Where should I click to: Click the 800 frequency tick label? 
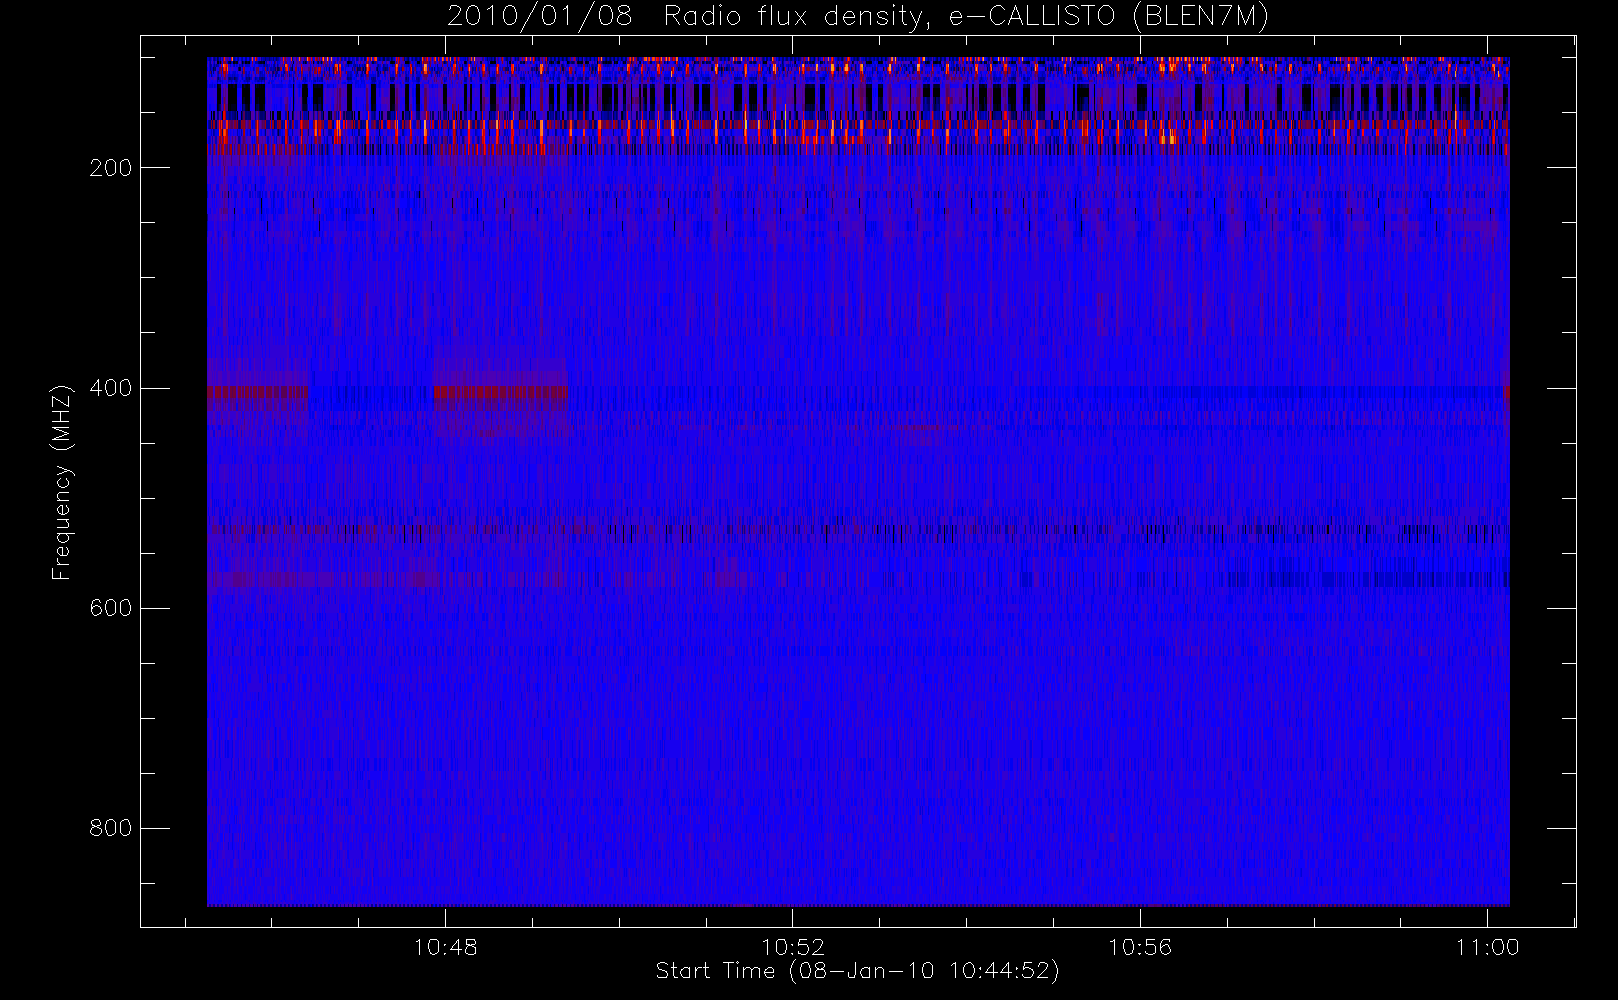[x=110, y=828]
